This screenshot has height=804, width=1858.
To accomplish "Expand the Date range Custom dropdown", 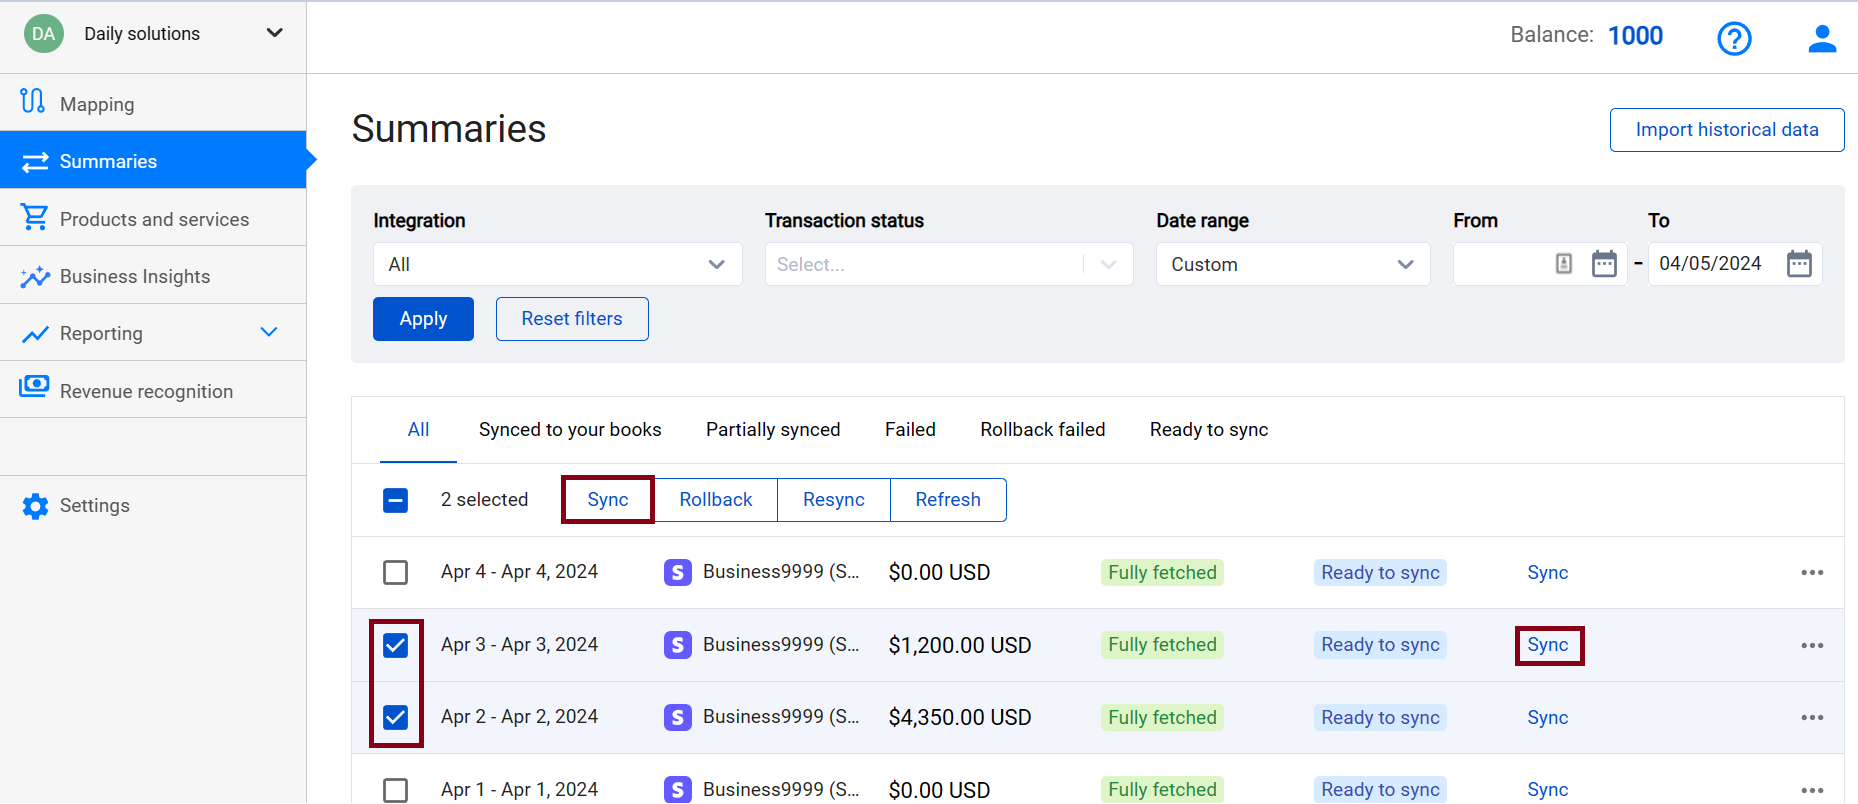I will (x=1292, y=264).
